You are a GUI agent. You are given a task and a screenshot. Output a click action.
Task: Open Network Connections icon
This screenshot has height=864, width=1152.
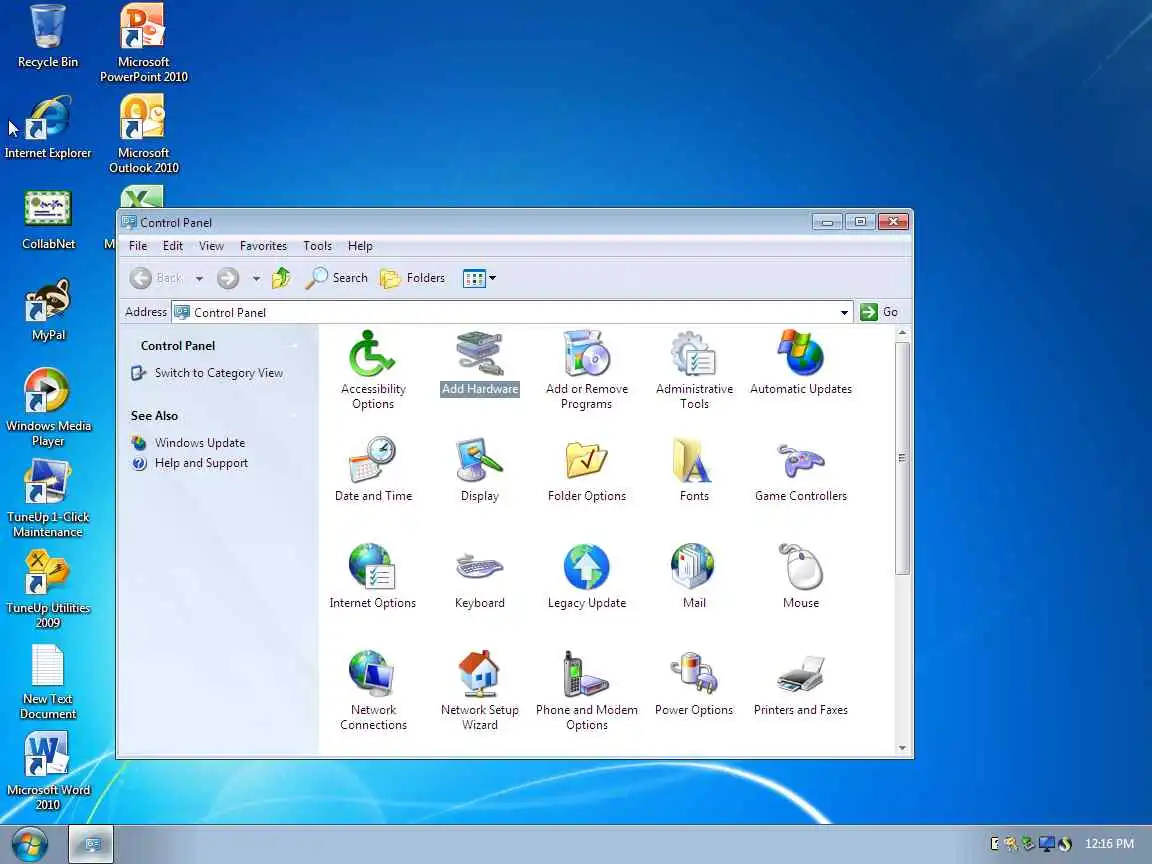tap(373, 691)
